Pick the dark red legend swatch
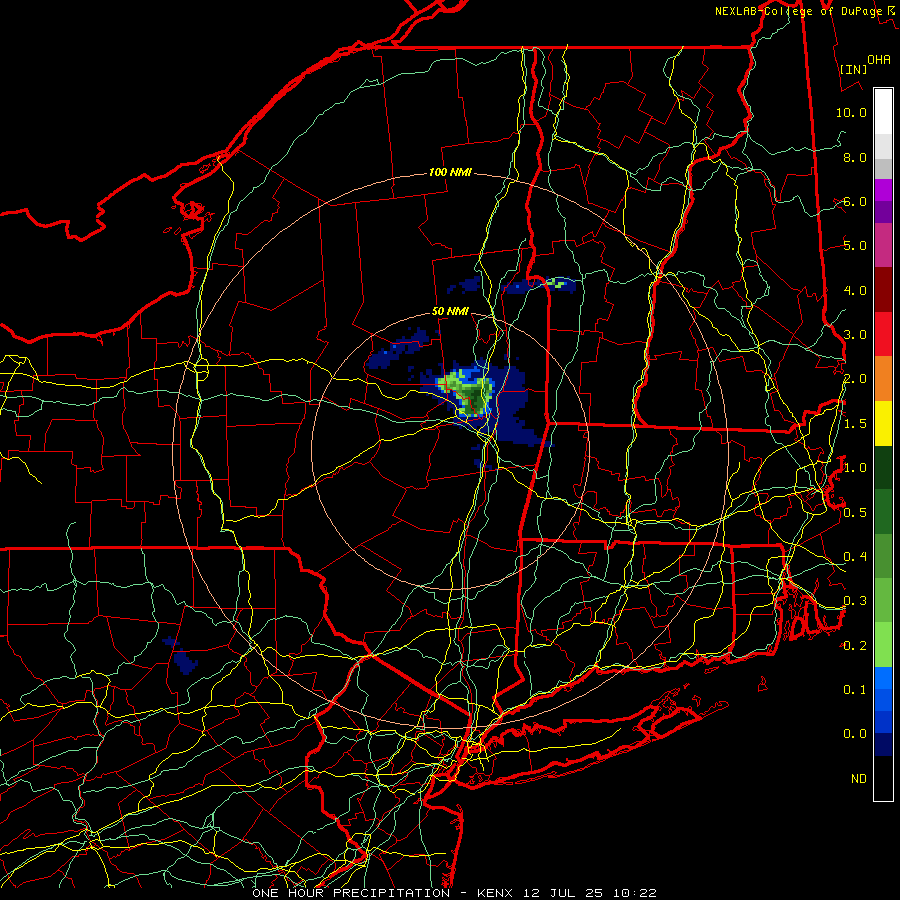The image size is (900, 900). (x=883, y=290)
